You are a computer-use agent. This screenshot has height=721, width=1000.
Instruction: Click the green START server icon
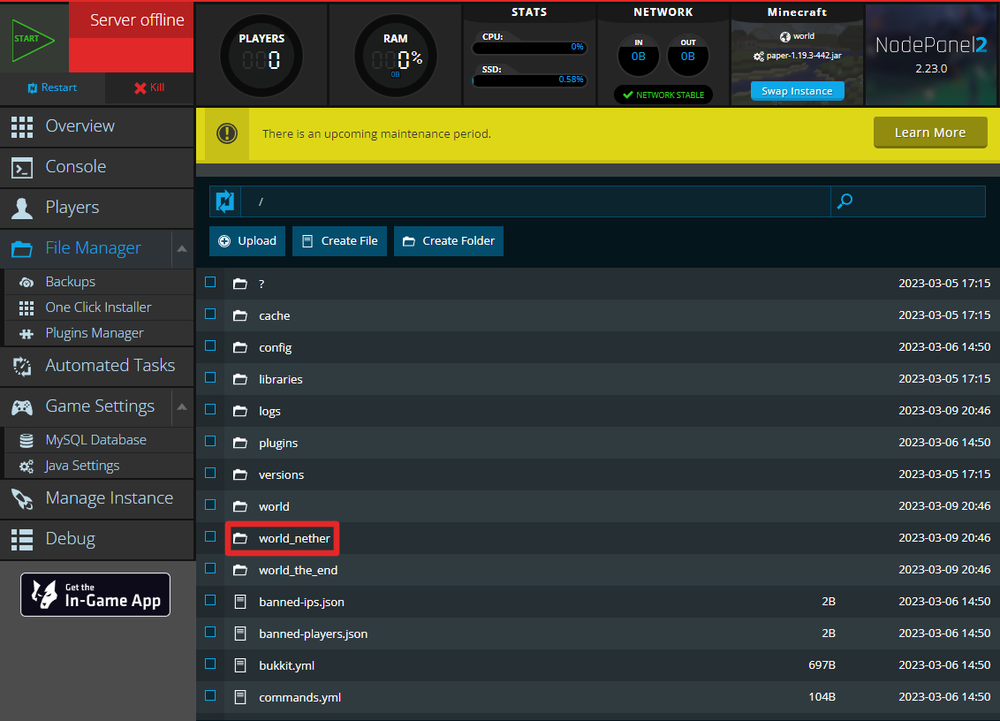pyautogui.click(x=32, y=37)
